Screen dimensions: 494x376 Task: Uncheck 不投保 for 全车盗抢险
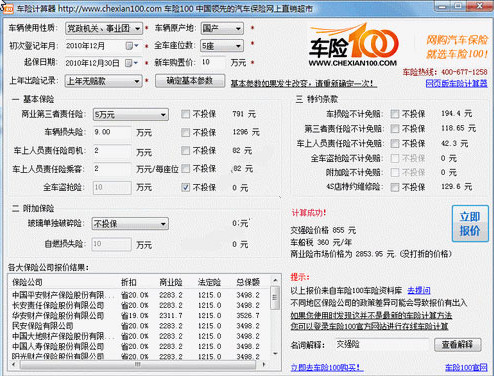coord(185,187)
